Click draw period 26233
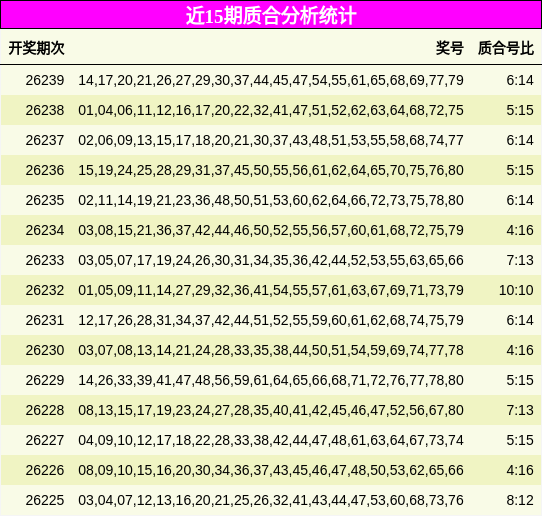This screenshot has width=542, height=516. (45, 260)
